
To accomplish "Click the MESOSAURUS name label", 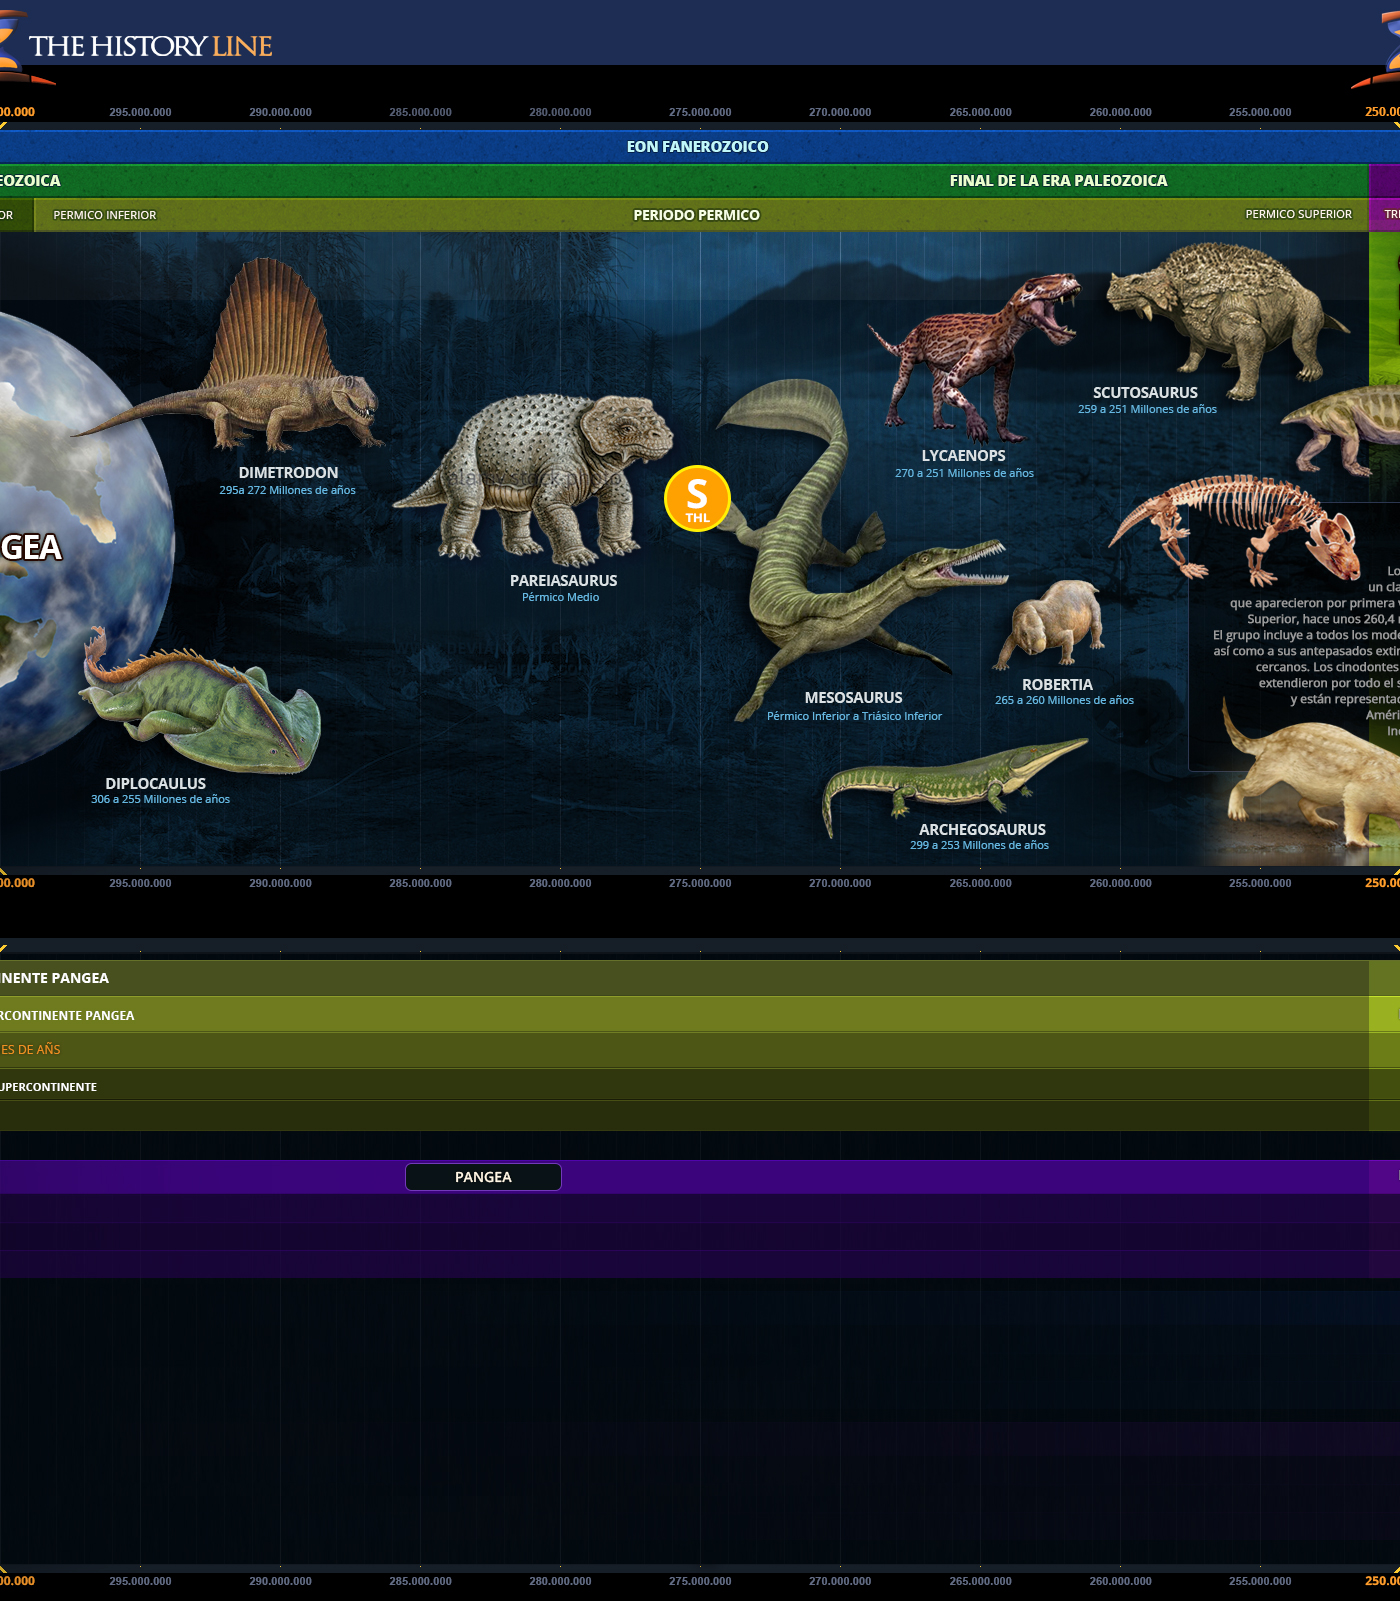I will pyautogui.click(x=853, y=698).
